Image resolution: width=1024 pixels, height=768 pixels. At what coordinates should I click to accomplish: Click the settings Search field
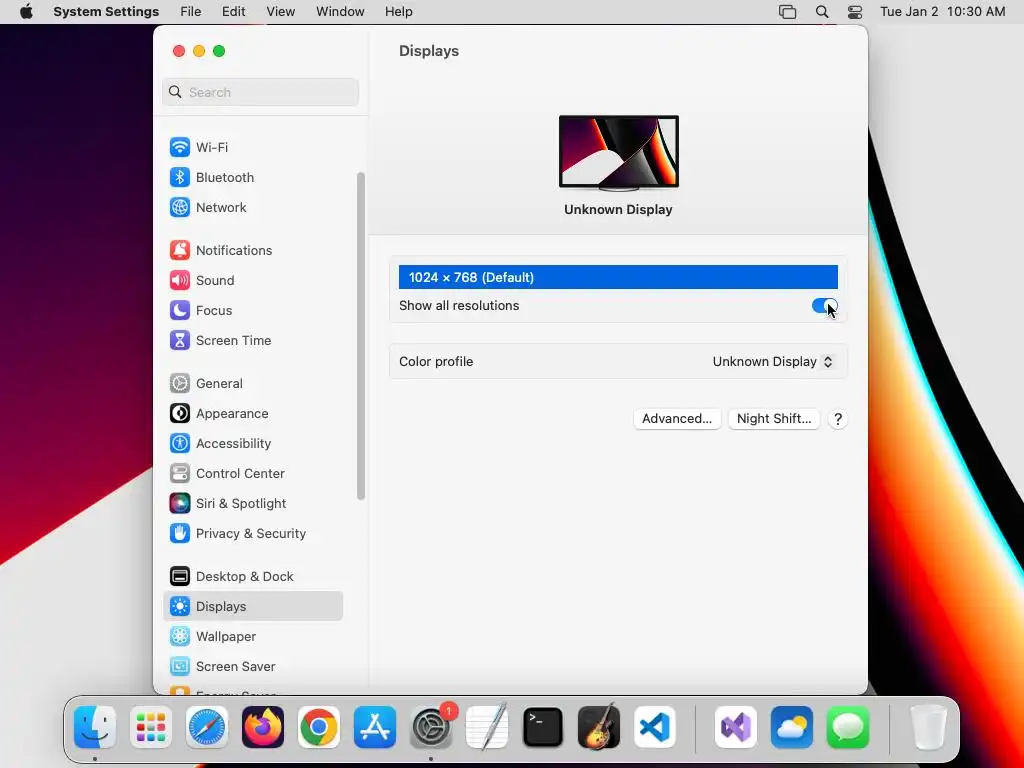[x=261, y=92]
